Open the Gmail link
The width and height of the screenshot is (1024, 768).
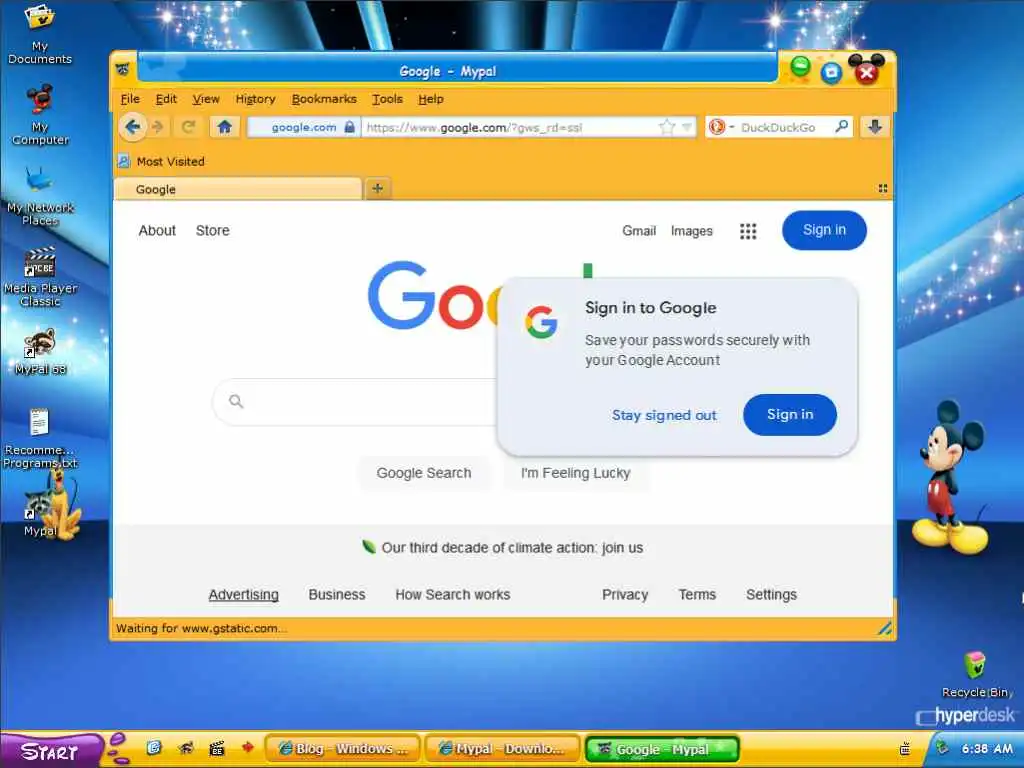point(639,231)
